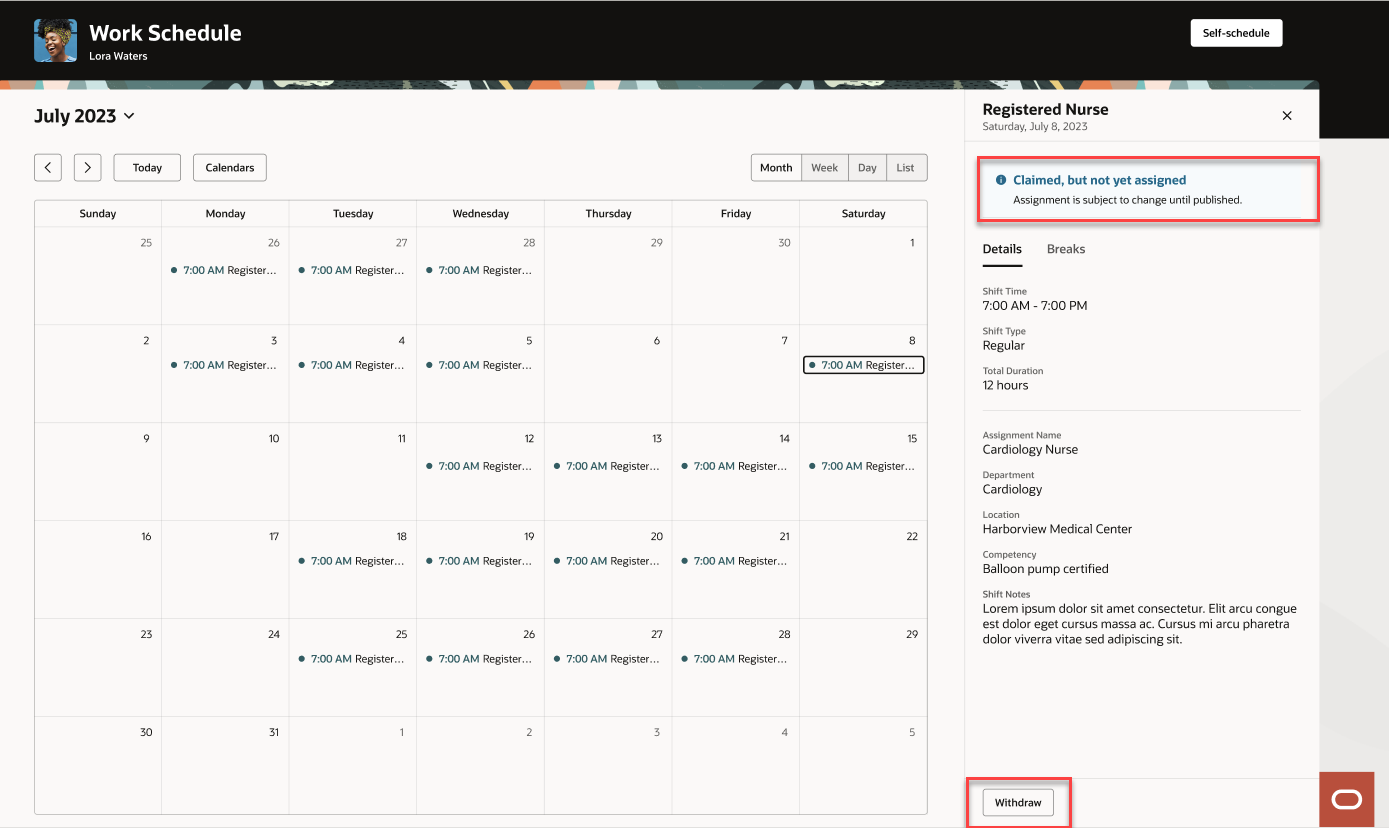Open the Oracle chat assistant bubble
The image size is (1389, 828).
pos(1346,798)
